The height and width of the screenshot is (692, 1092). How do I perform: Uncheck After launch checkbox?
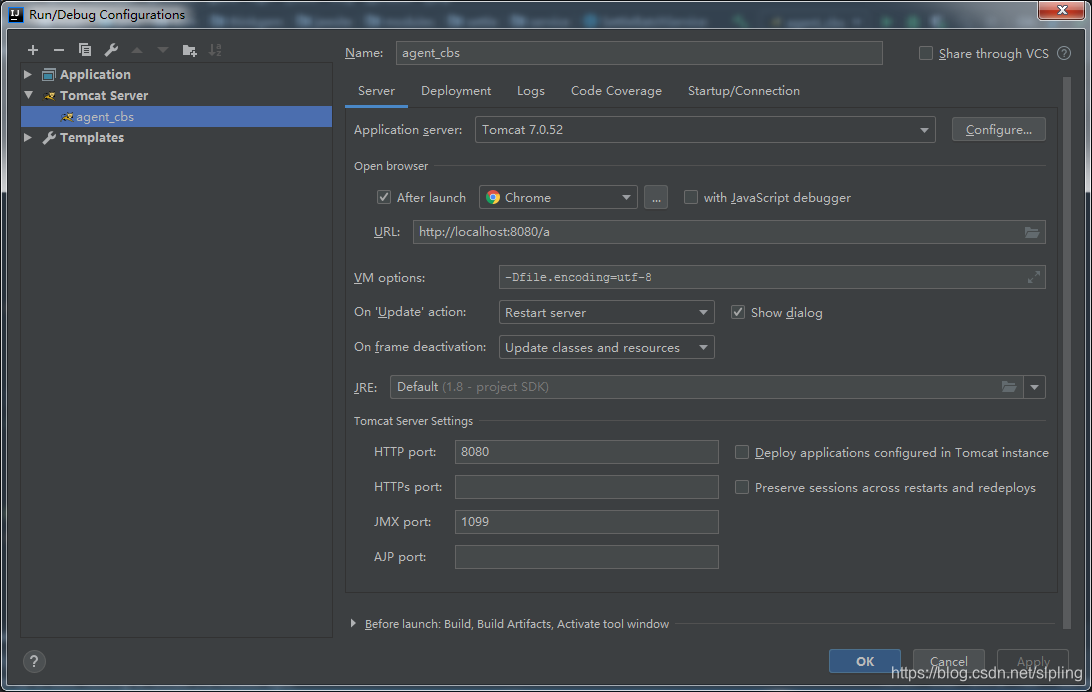(x=384, y=197)
